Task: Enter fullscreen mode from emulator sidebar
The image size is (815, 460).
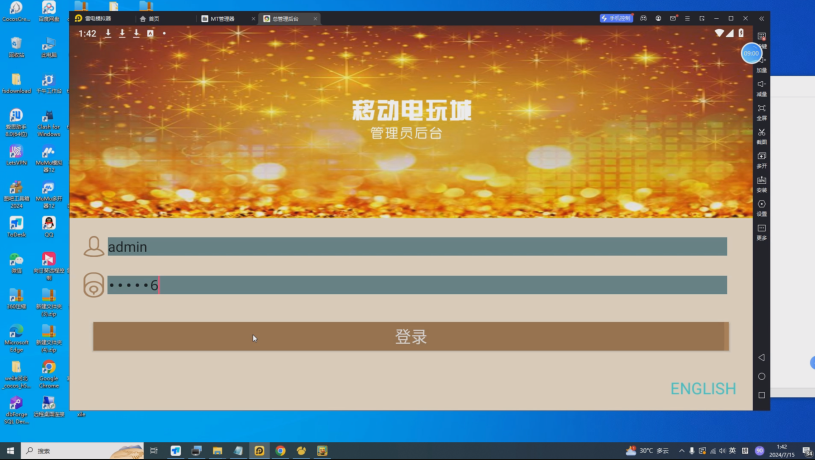Action: coord(761,110)
